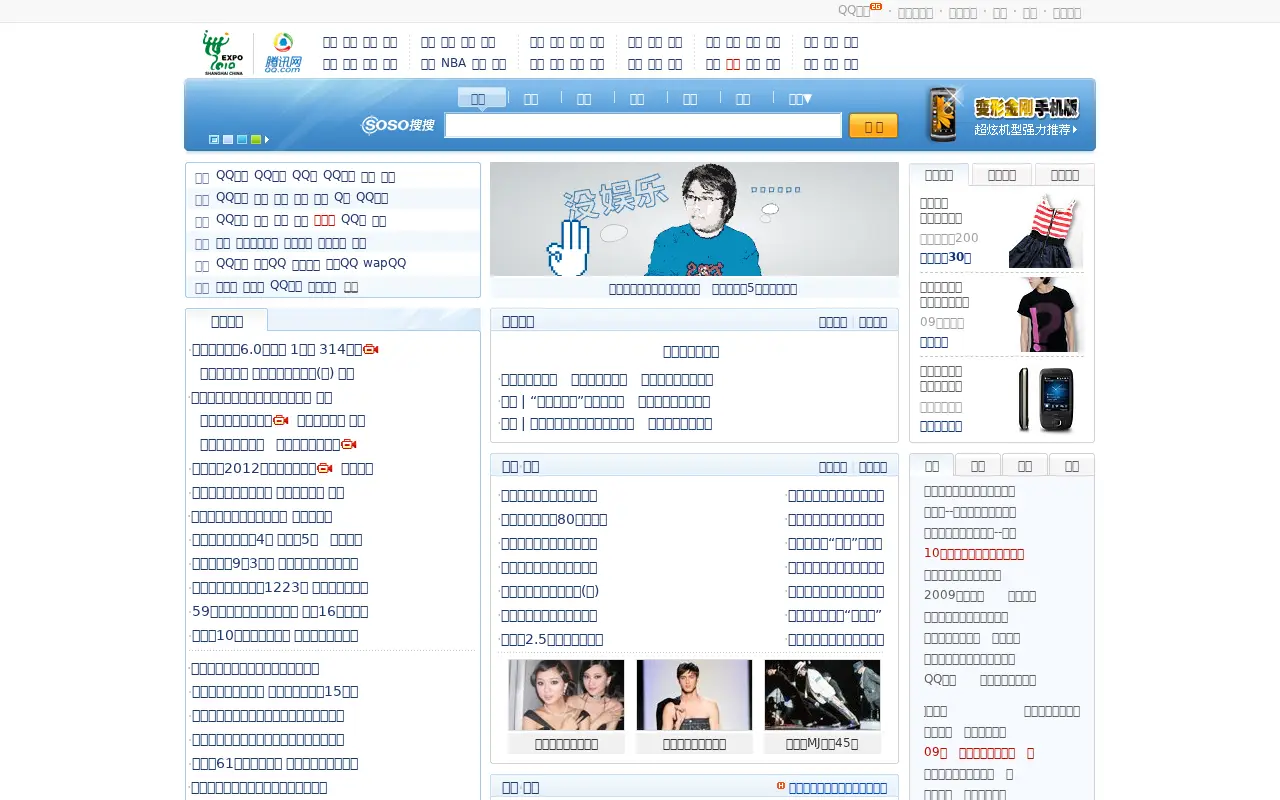Click the bold link containing '30' beside dress

[x=945, y=257]
